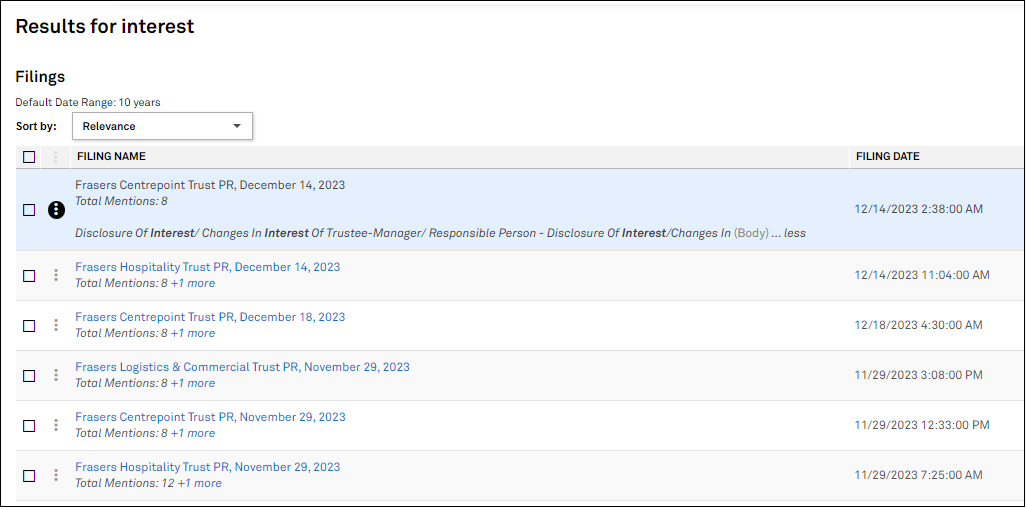Click the FILING NAME column header
Viewport: 1026px width, 510px height.
(111, 157)
